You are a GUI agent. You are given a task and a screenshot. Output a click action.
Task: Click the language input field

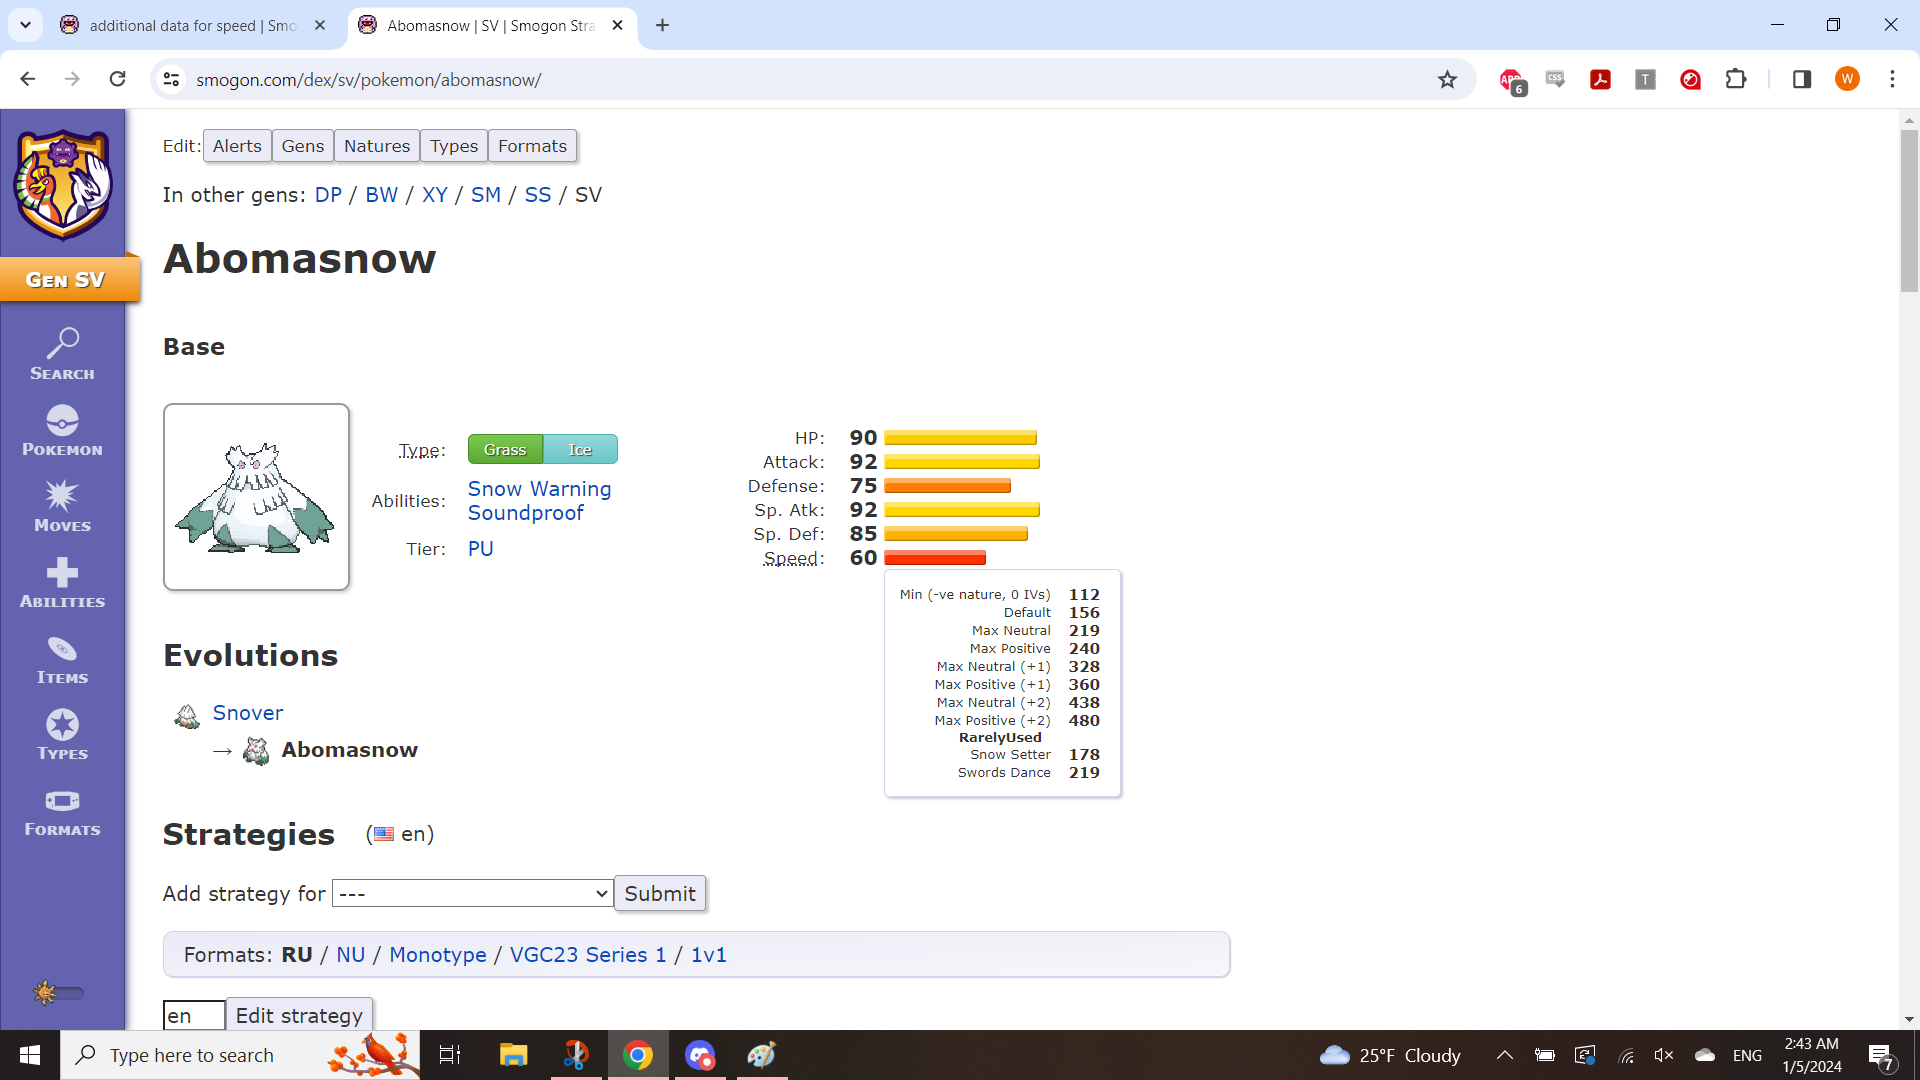point(193,1015)
